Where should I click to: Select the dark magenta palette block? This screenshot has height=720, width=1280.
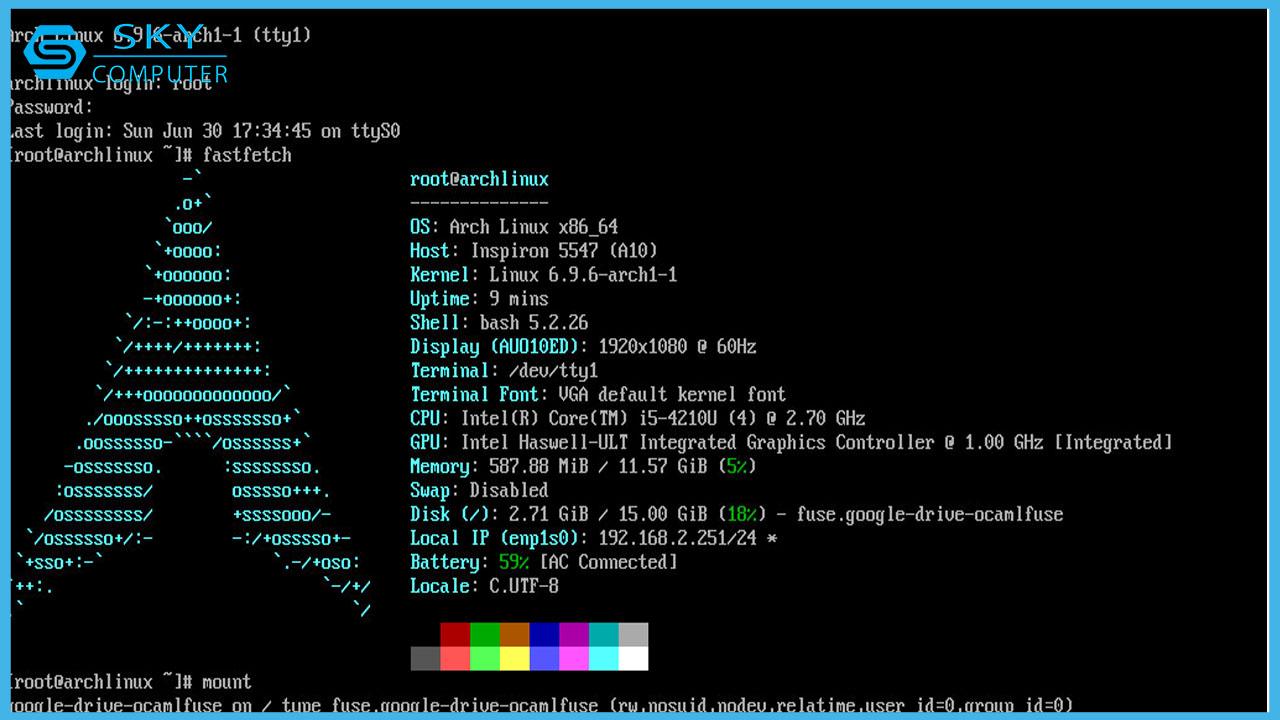coord(574,635)
